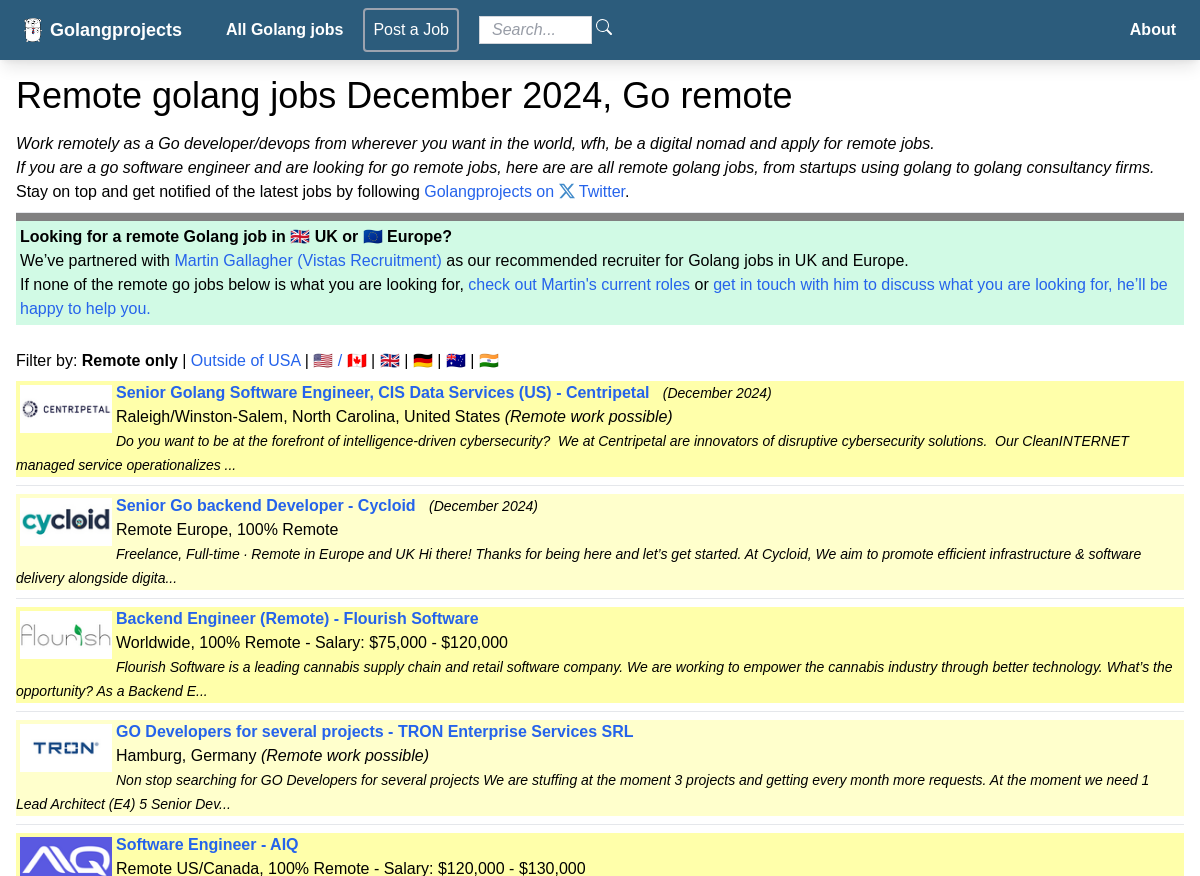Click the search magnifier icon

604,28
